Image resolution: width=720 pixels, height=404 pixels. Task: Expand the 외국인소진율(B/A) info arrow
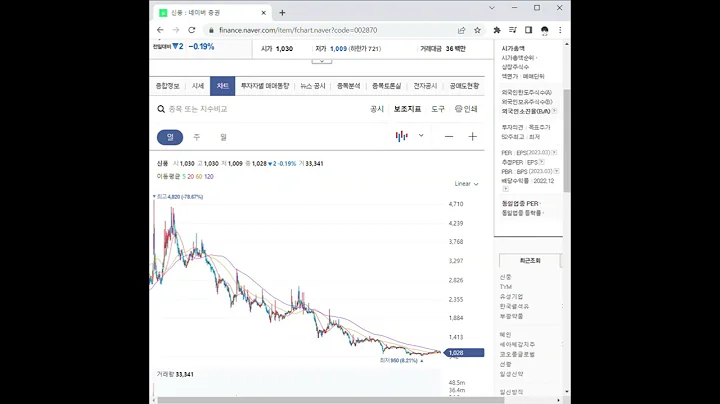pyautogui.click(x=555, y=111)
